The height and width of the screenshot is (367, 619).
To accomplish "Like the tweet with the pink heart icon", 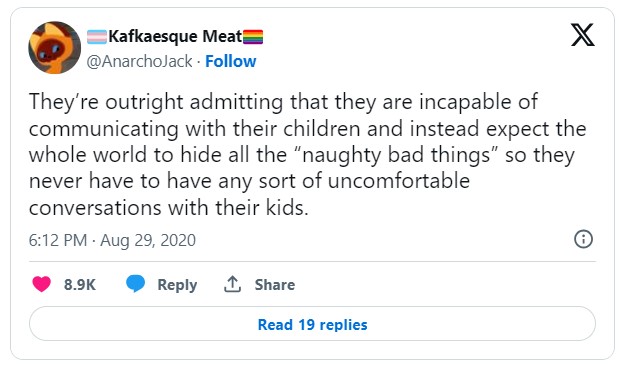I will click(41, 284).
